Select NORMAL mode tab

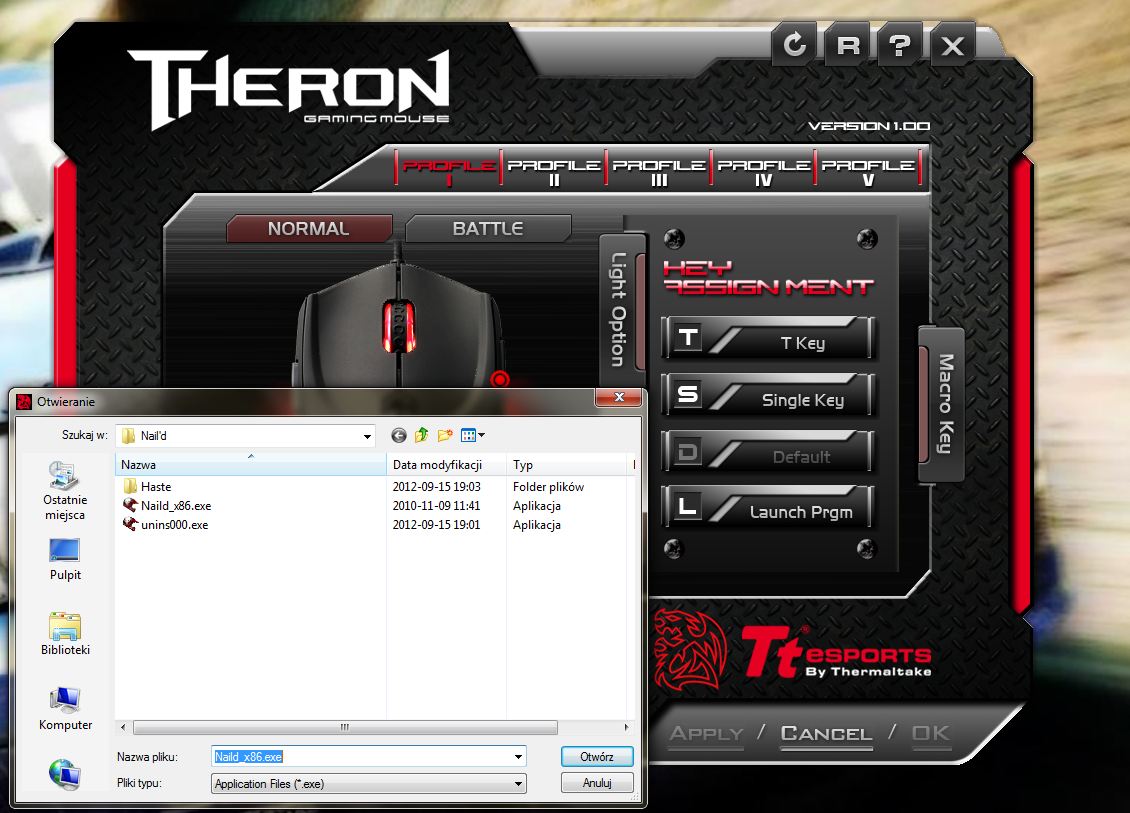click(x=308, y=228)
